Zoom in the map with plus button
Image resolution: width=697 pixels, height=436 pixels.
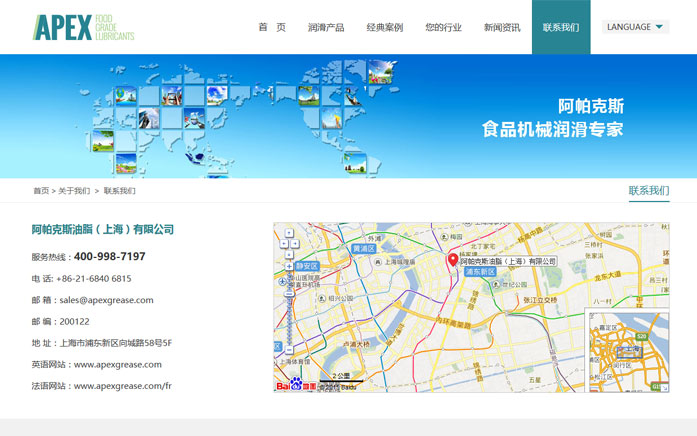(x=289, y=266)
